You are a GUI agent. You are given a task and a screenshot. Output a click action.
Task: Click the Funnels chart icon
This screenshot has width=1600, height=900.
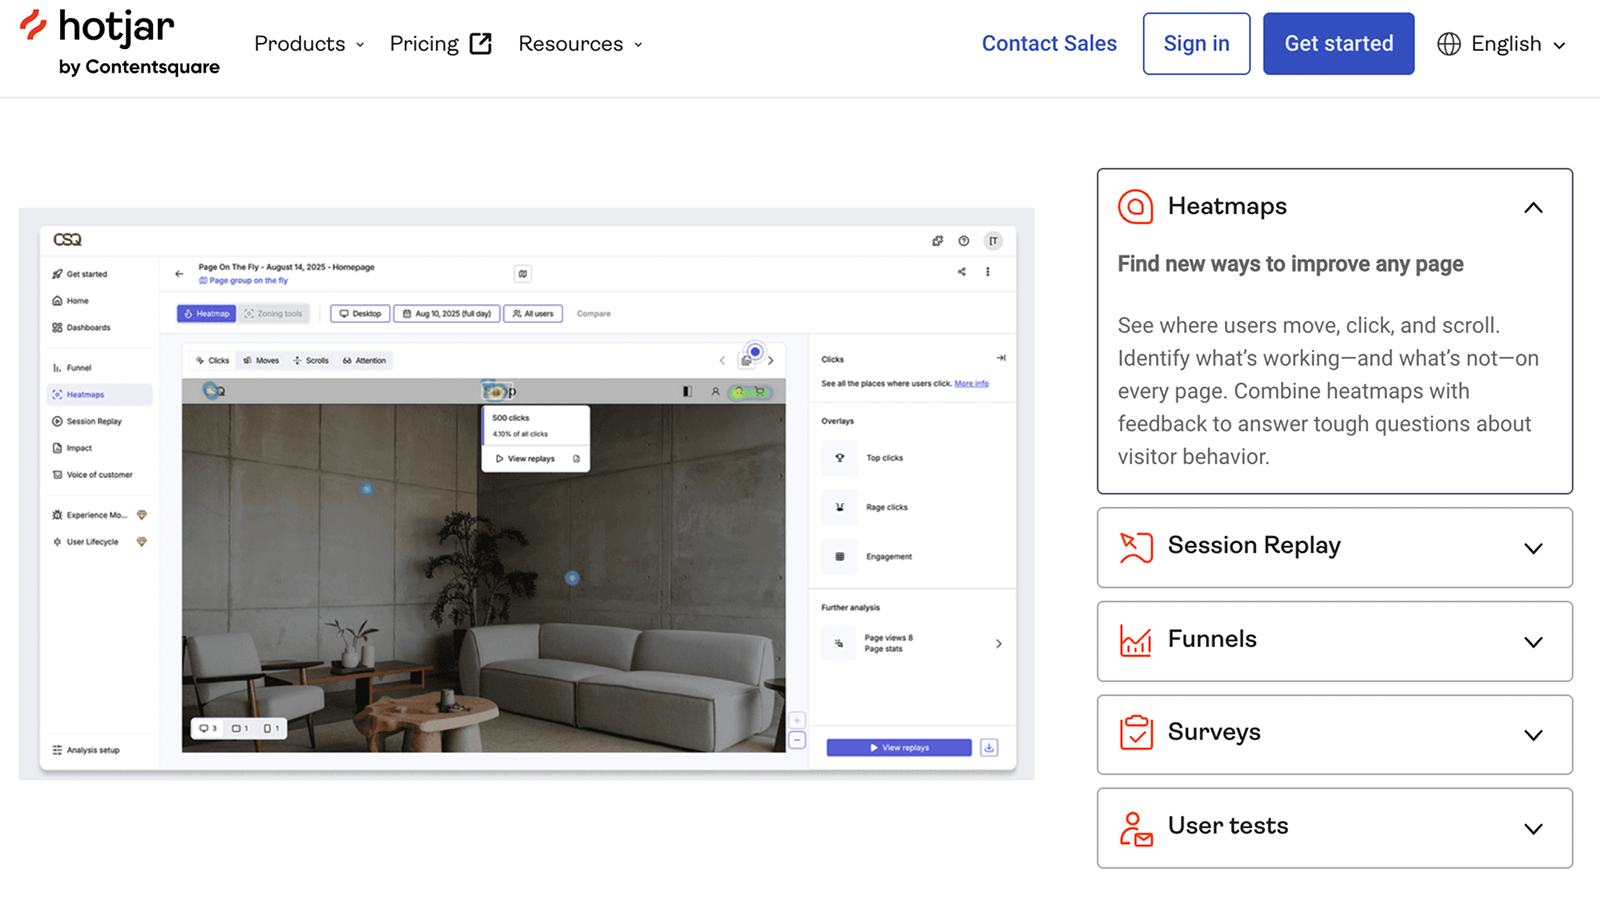pos(1136,640)
